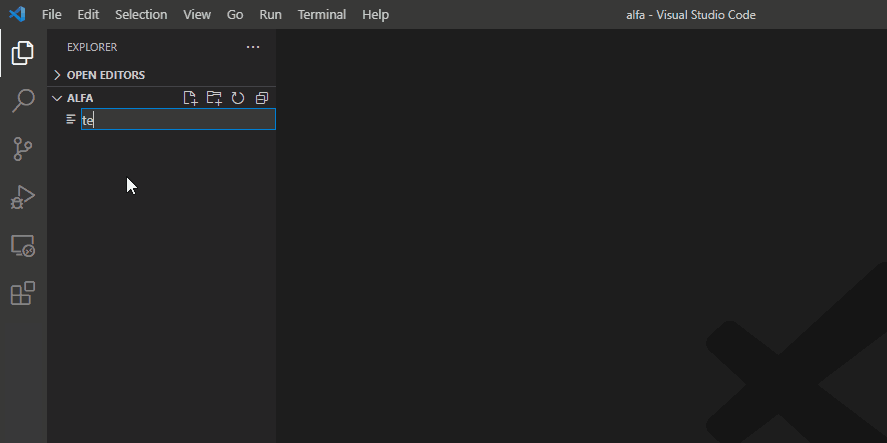
Task: Open Source Control view
Action: pos(22,149)
